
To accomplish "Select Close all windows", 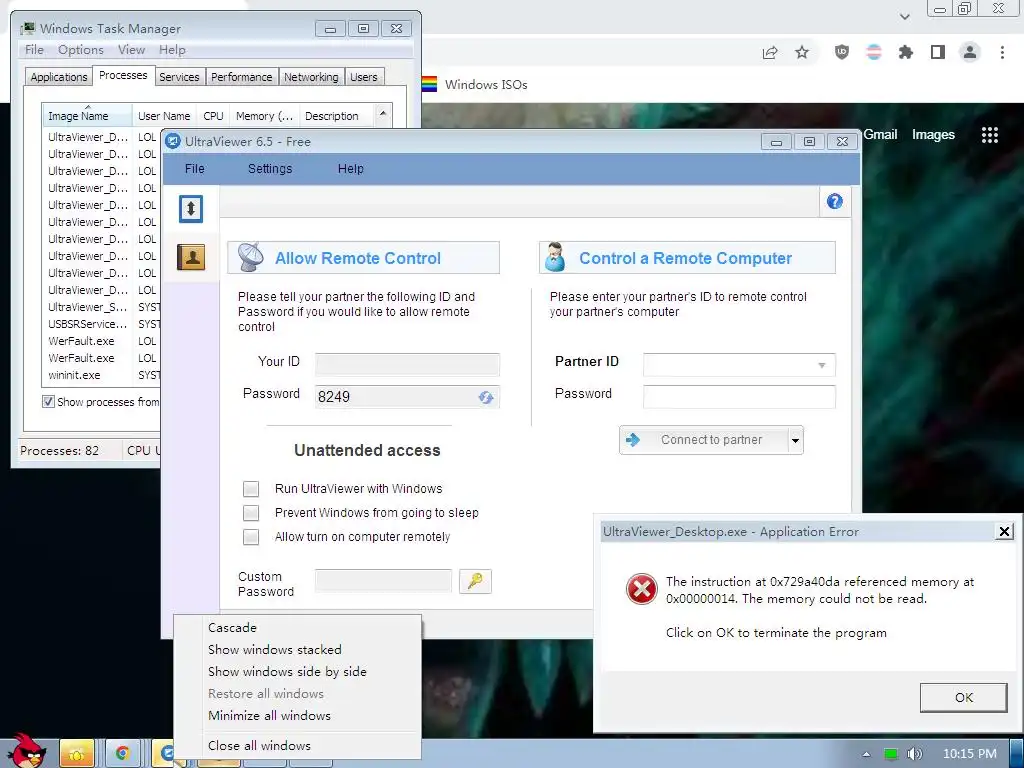I will tap(297, 746).
